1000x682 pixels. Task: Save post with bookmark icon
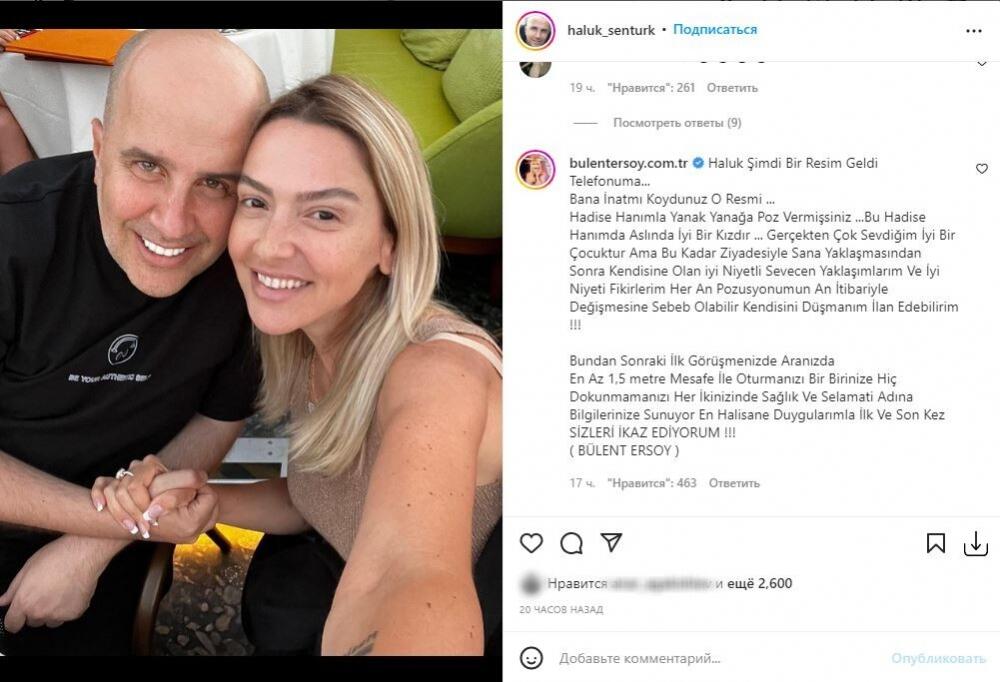tap(936, 543)
